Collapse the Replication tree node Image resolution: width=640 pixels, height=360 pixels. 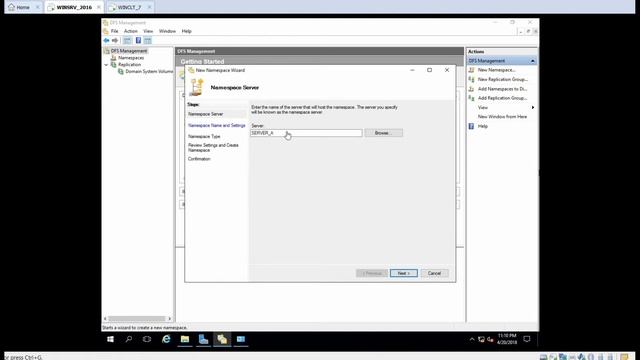point(106,64)
